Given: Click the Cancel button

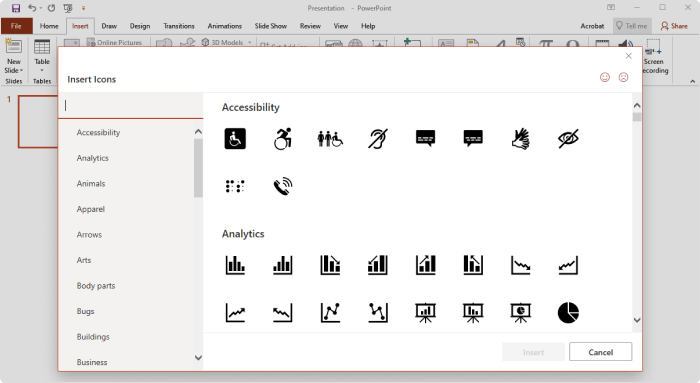Looking at the screenshot, I should coord(600,352).
